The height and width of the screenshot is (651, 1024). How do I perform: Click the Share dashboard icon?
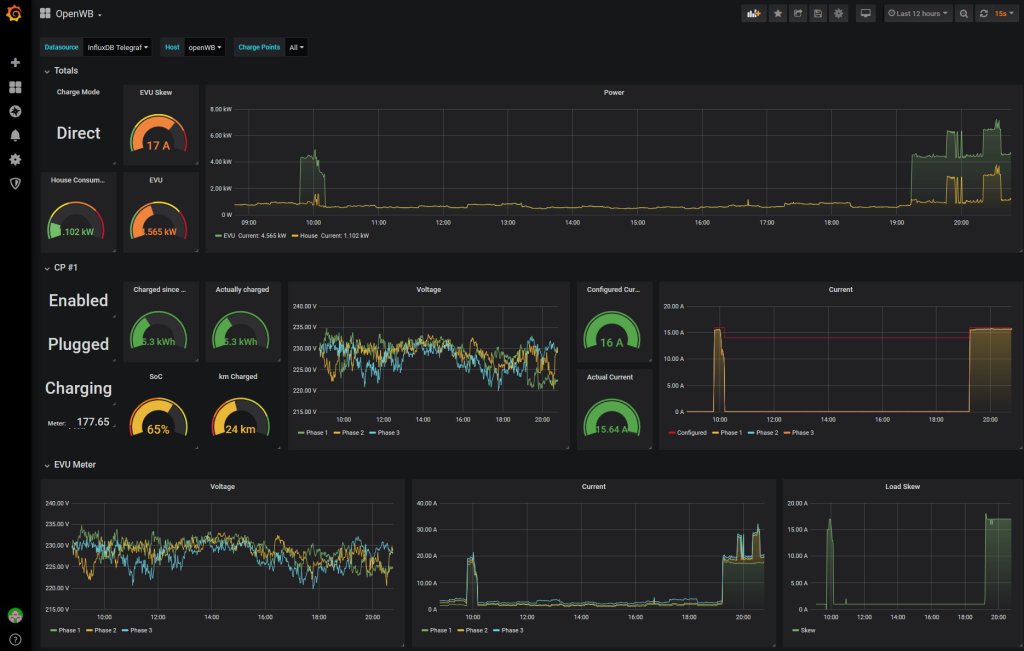click(798, 13)
